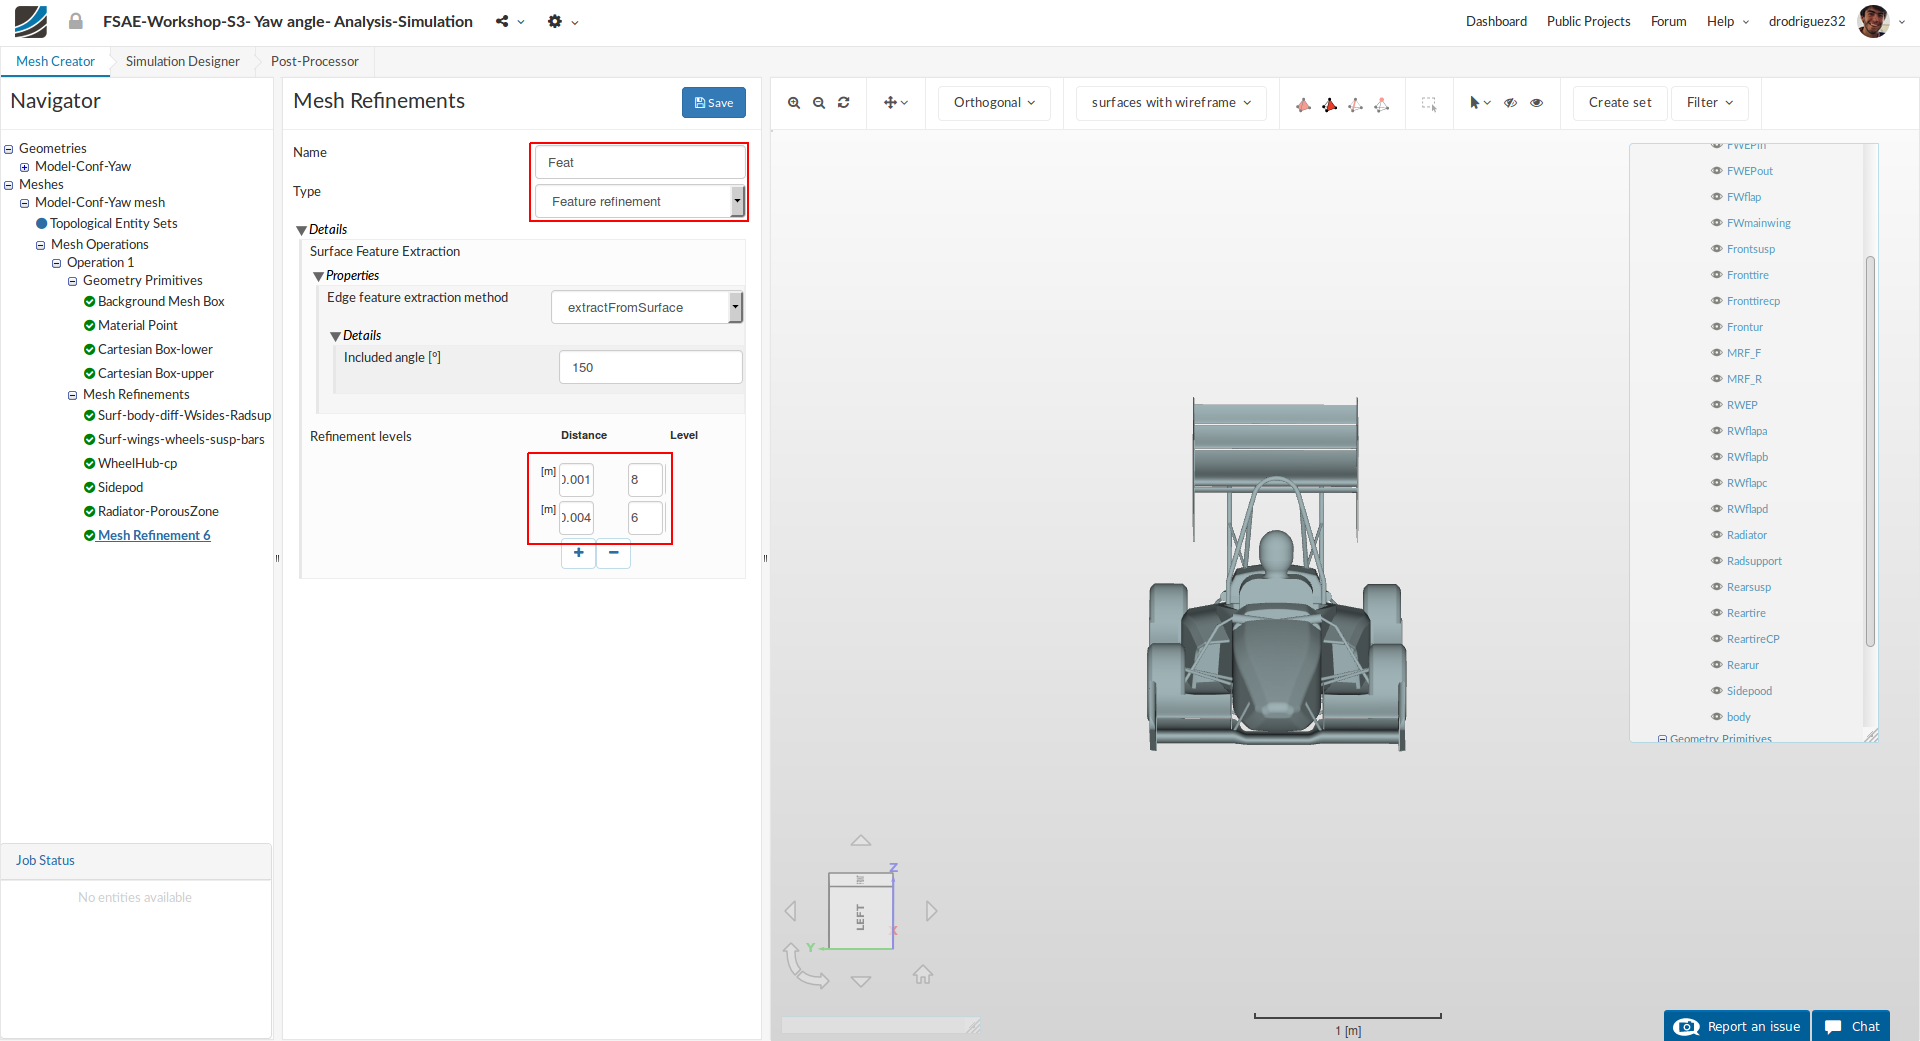The width and height of the screenshot is (1920, 1041).
Task: Click the Included angle input field
Action: [650, 367]
